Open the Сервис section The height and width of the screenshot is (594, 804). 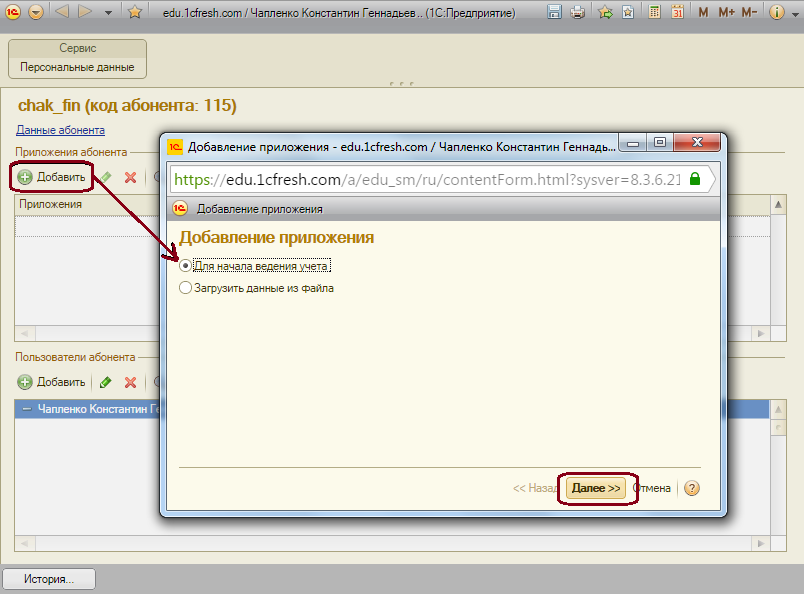77,48
